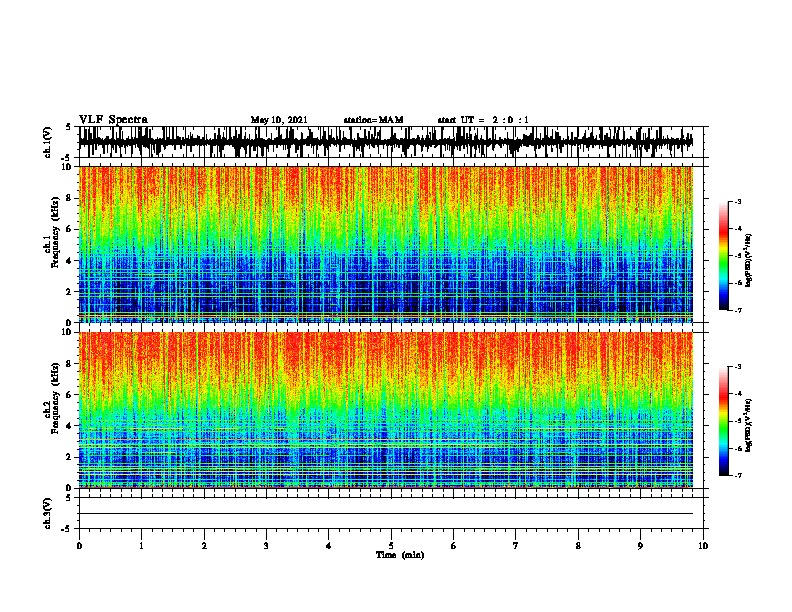Click the "4" kHz tick label on ch.1 axis
This screenshot has height=612, width=792.
click(69, 261)
